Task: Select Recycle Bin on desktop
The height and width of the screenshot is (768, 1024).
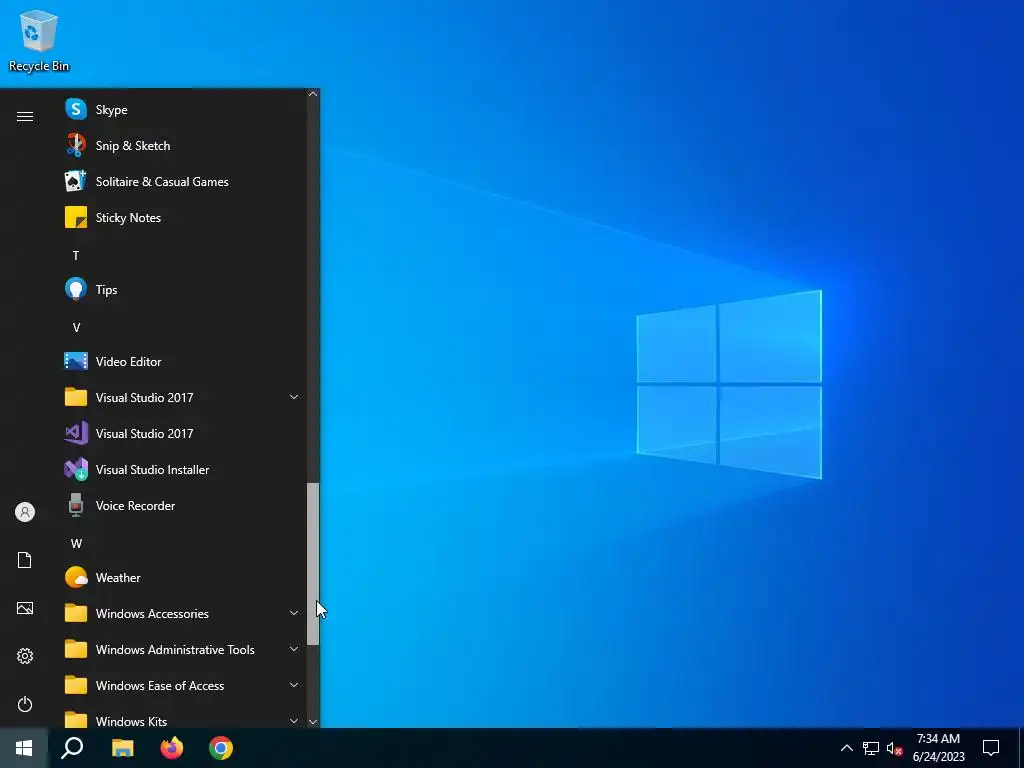Action: click(x=39, y=41)
